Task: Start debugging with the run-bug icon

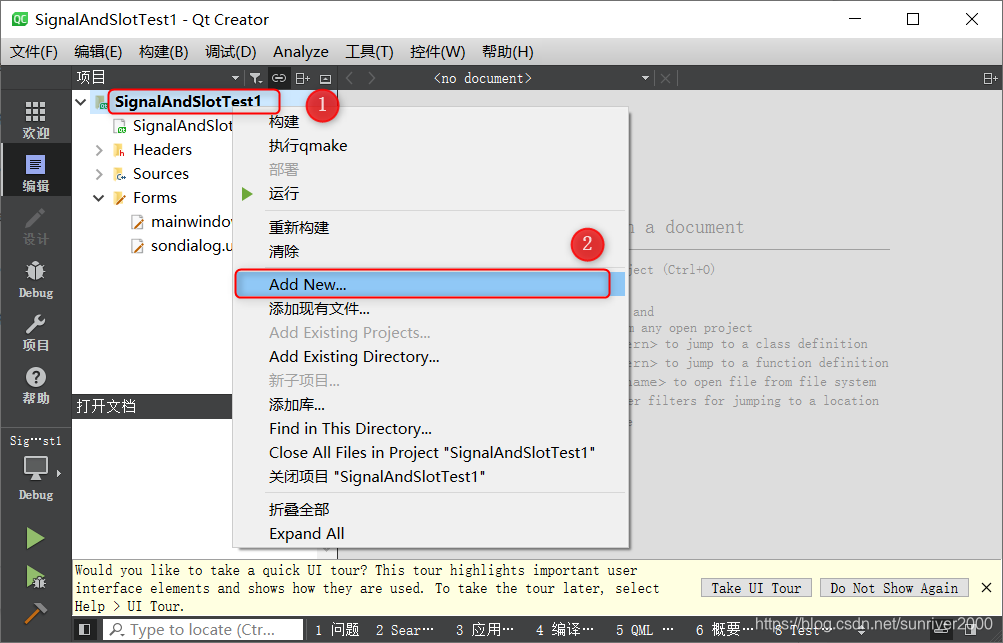Action: tap(35, 577)
